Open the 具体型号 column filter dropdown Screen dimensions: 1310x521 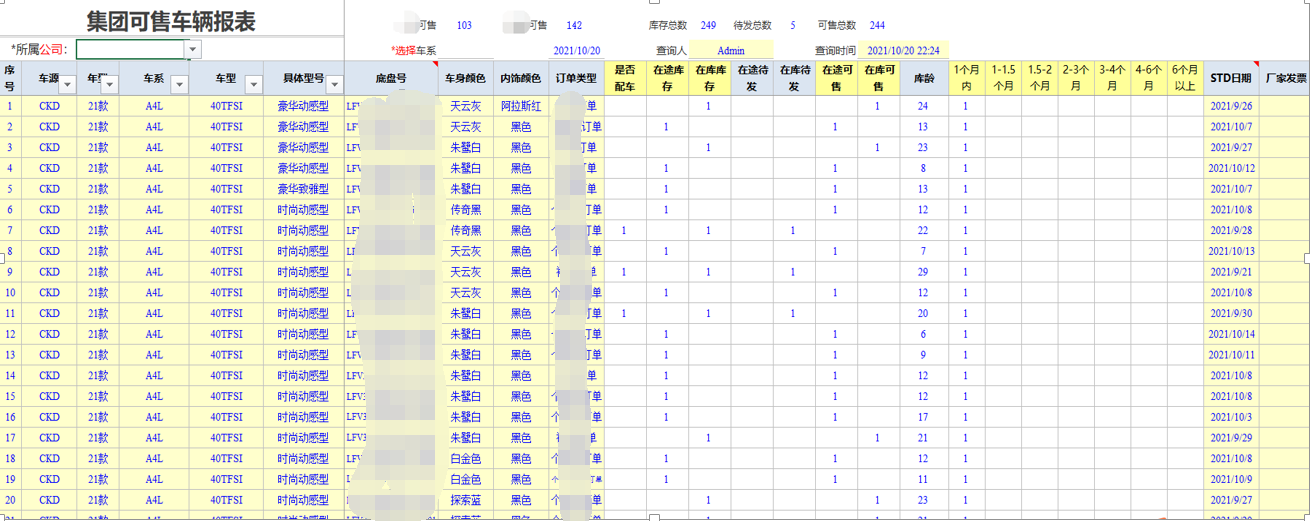[335, 85]
